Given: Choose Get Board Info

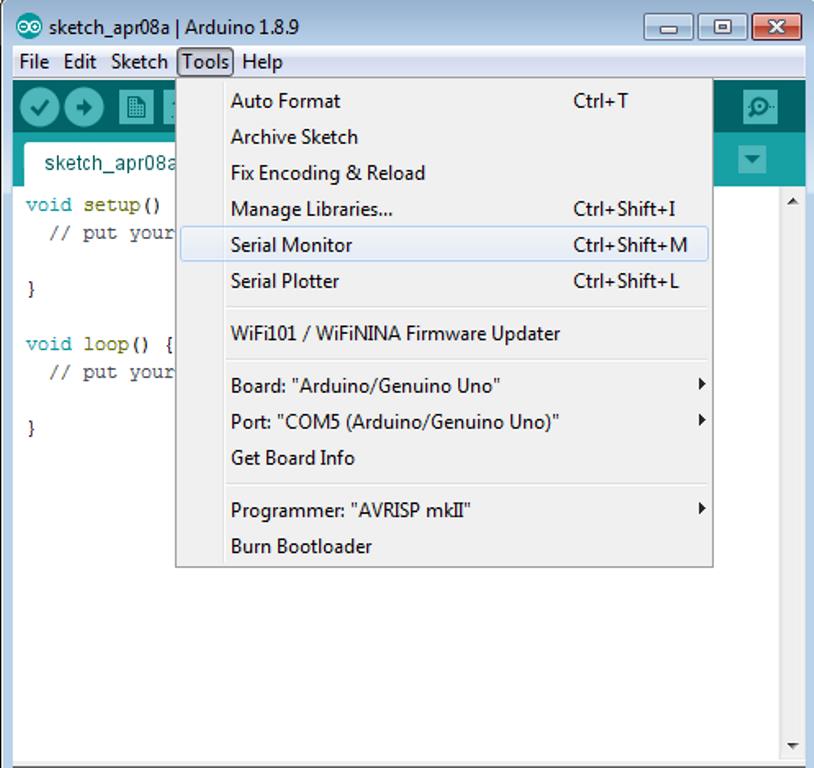Looking at the screenshot, I should pos(444,458).
